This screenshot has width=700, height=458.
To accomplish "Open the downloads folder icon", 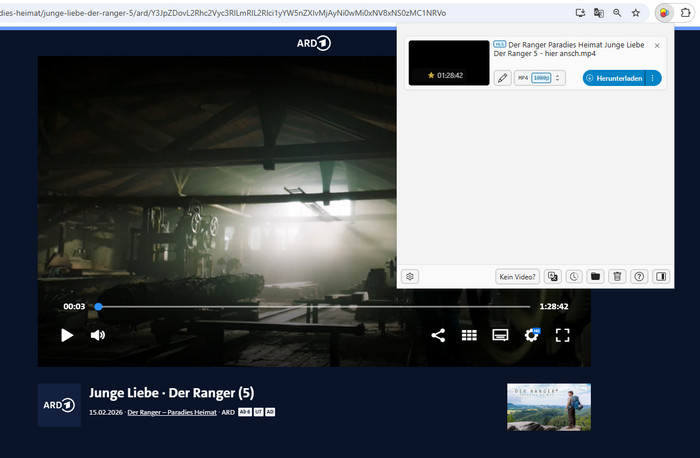I will (596, 277).
